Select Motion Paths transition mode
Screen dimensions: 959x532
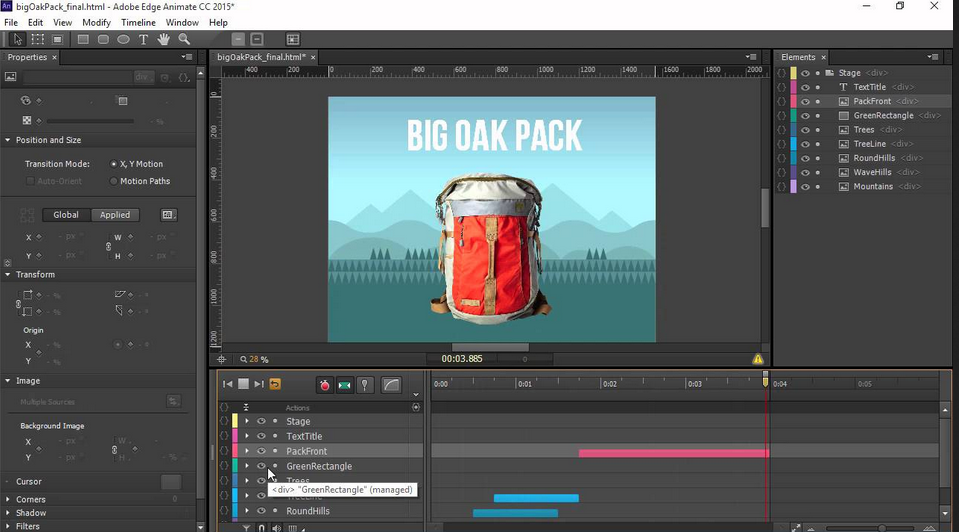[114, 181]
